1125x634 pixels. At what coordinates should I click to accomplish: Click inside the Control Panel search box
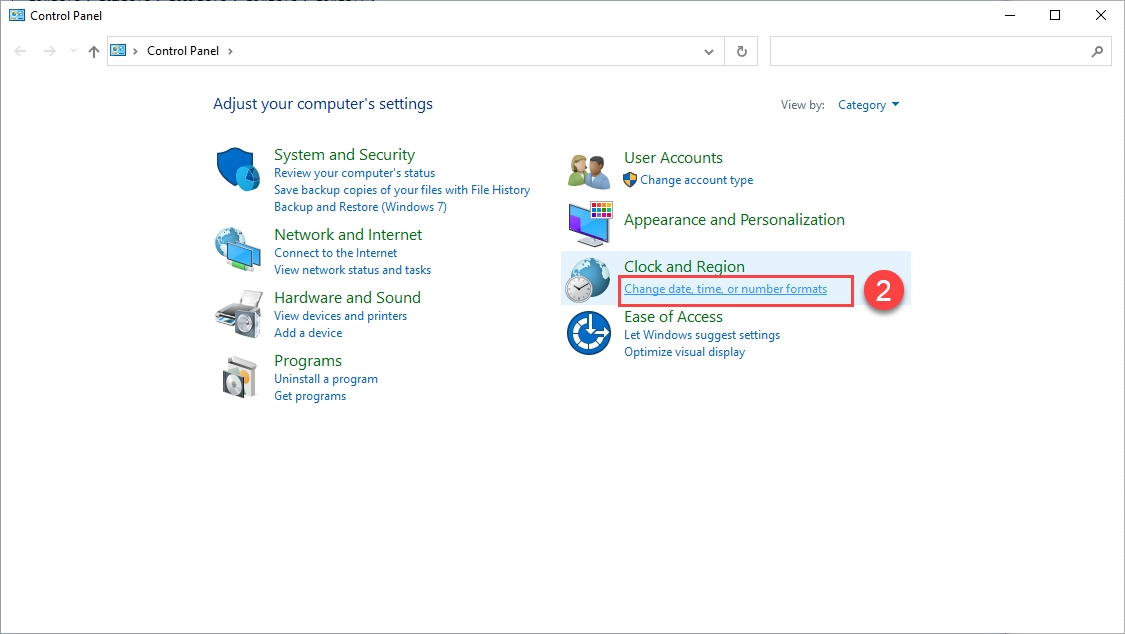coord(930,51)
